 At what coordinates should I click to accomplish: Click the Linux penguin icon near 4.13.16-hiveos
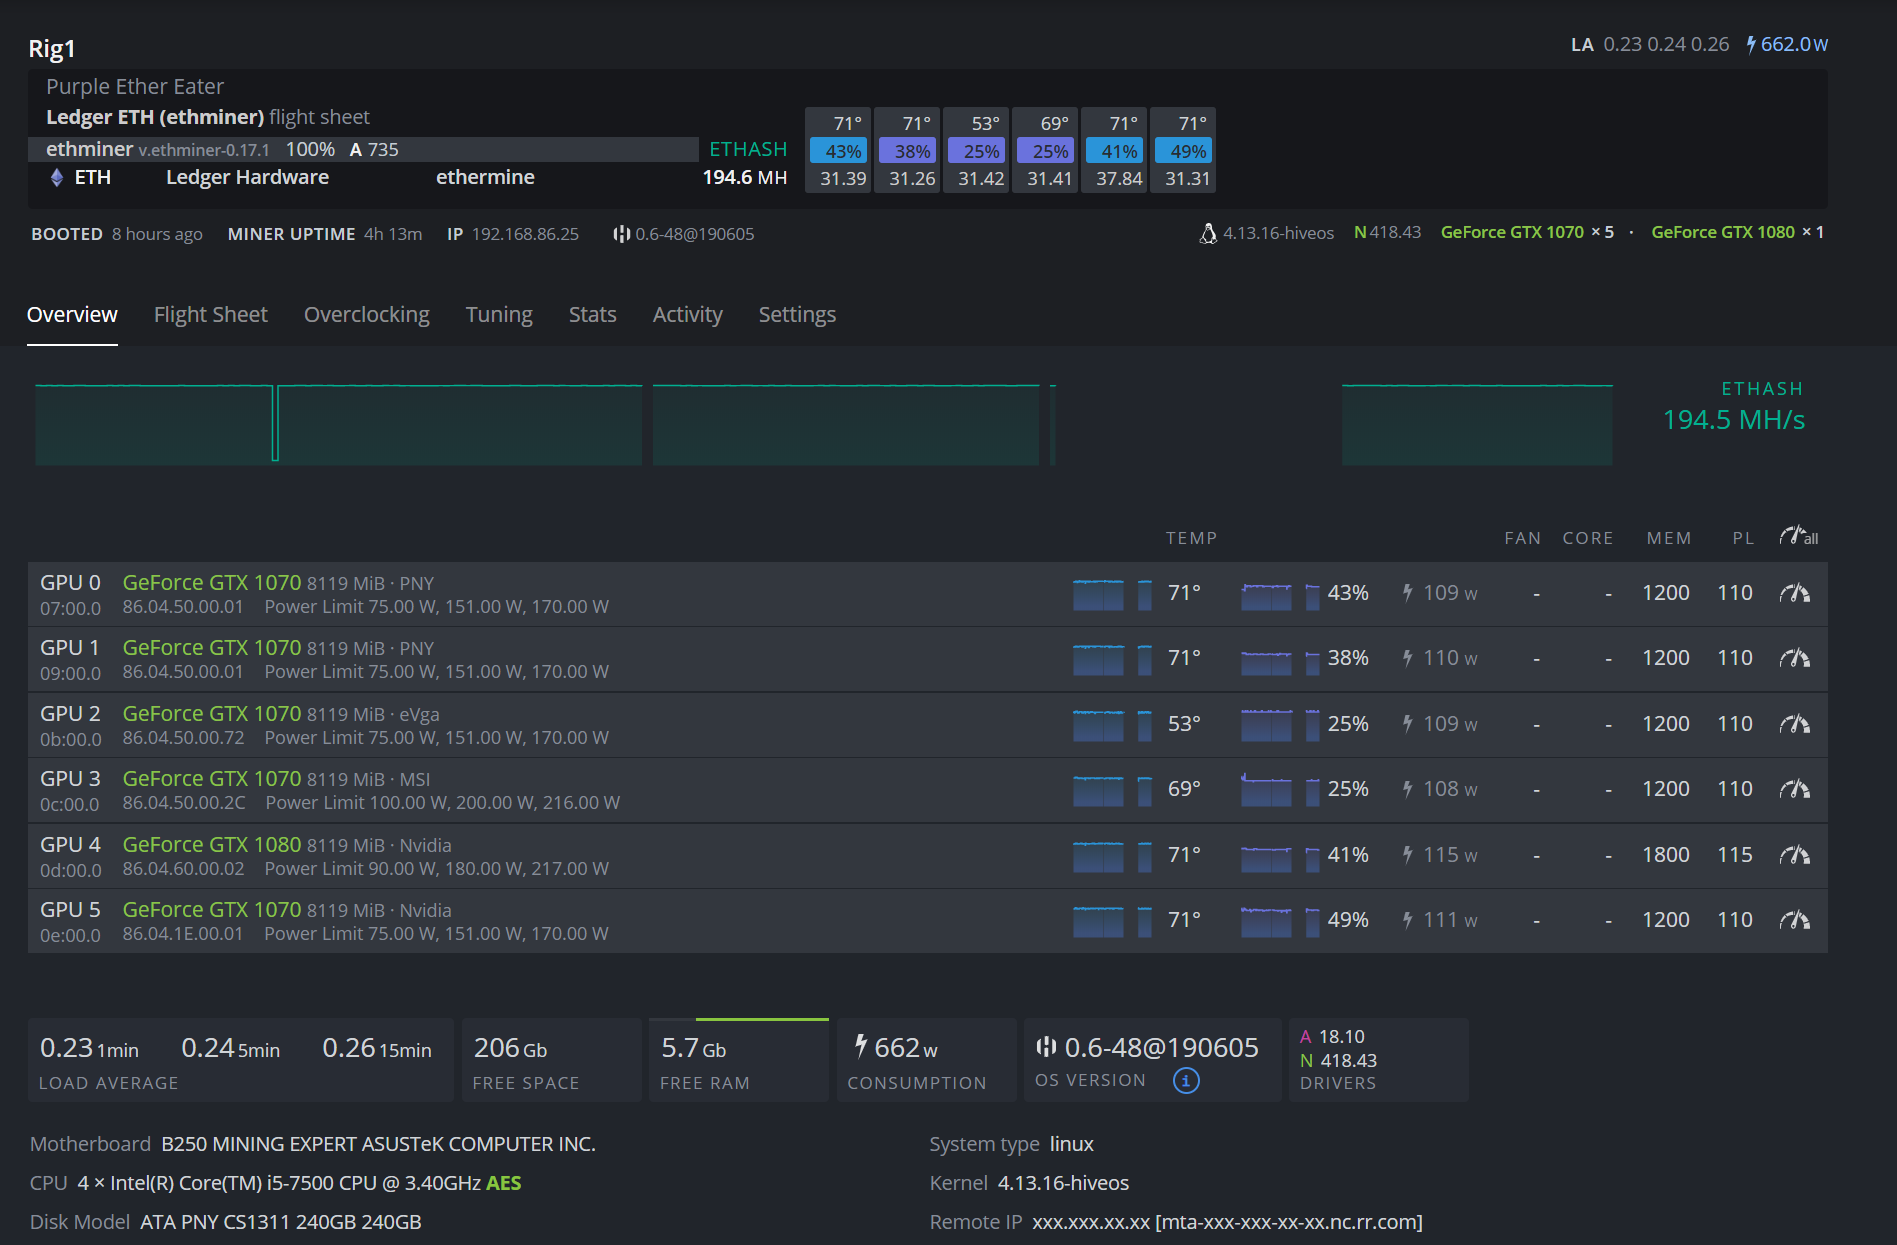pyautogui.click(x=1206, y=231)
